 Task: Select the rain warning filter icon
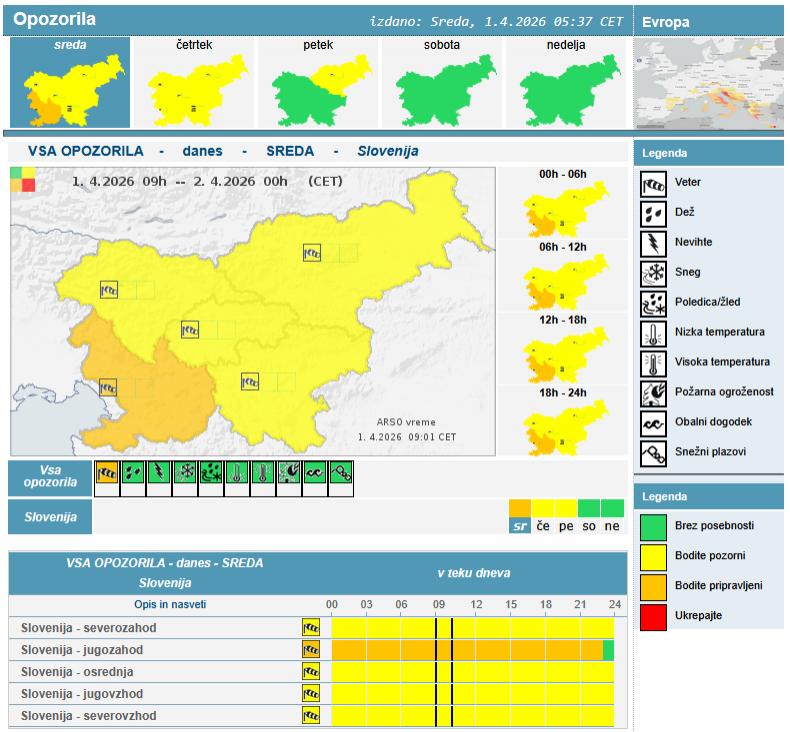click(x=133, y=473)
